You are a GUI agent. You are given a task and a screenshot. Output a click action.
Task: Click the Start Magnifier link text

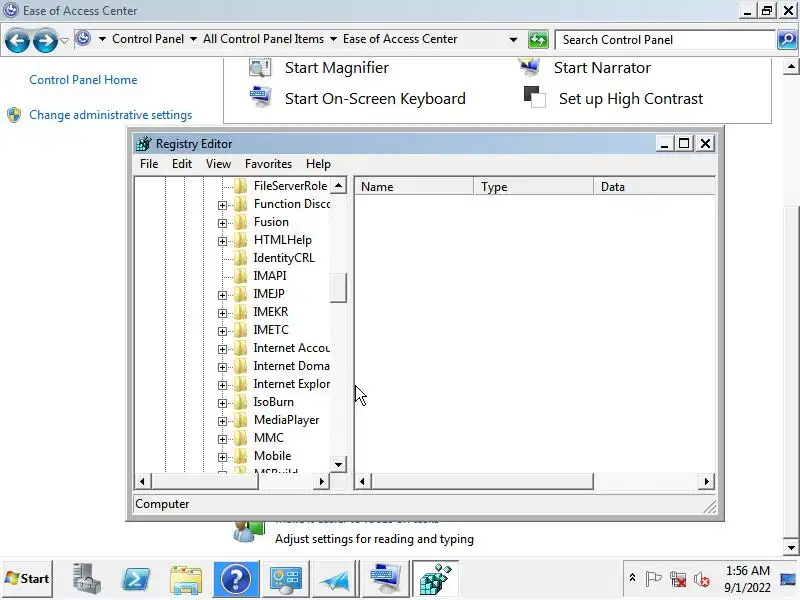coord(337,67)
